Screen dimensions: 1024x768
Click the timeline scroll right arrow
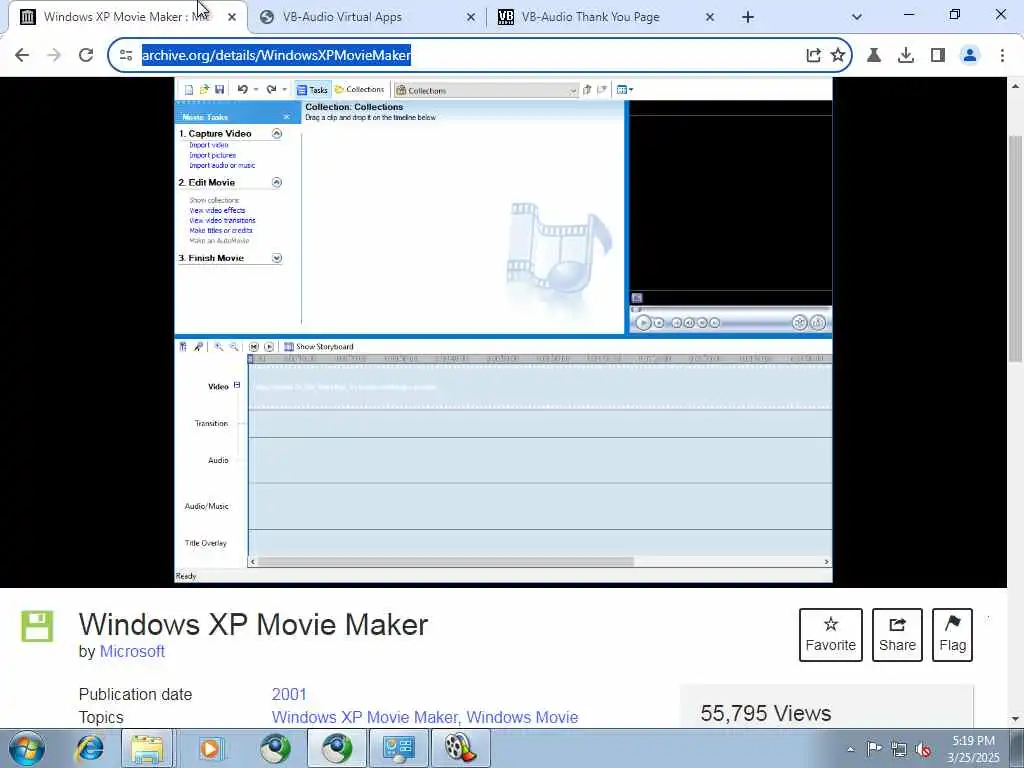tap(826, 562)
